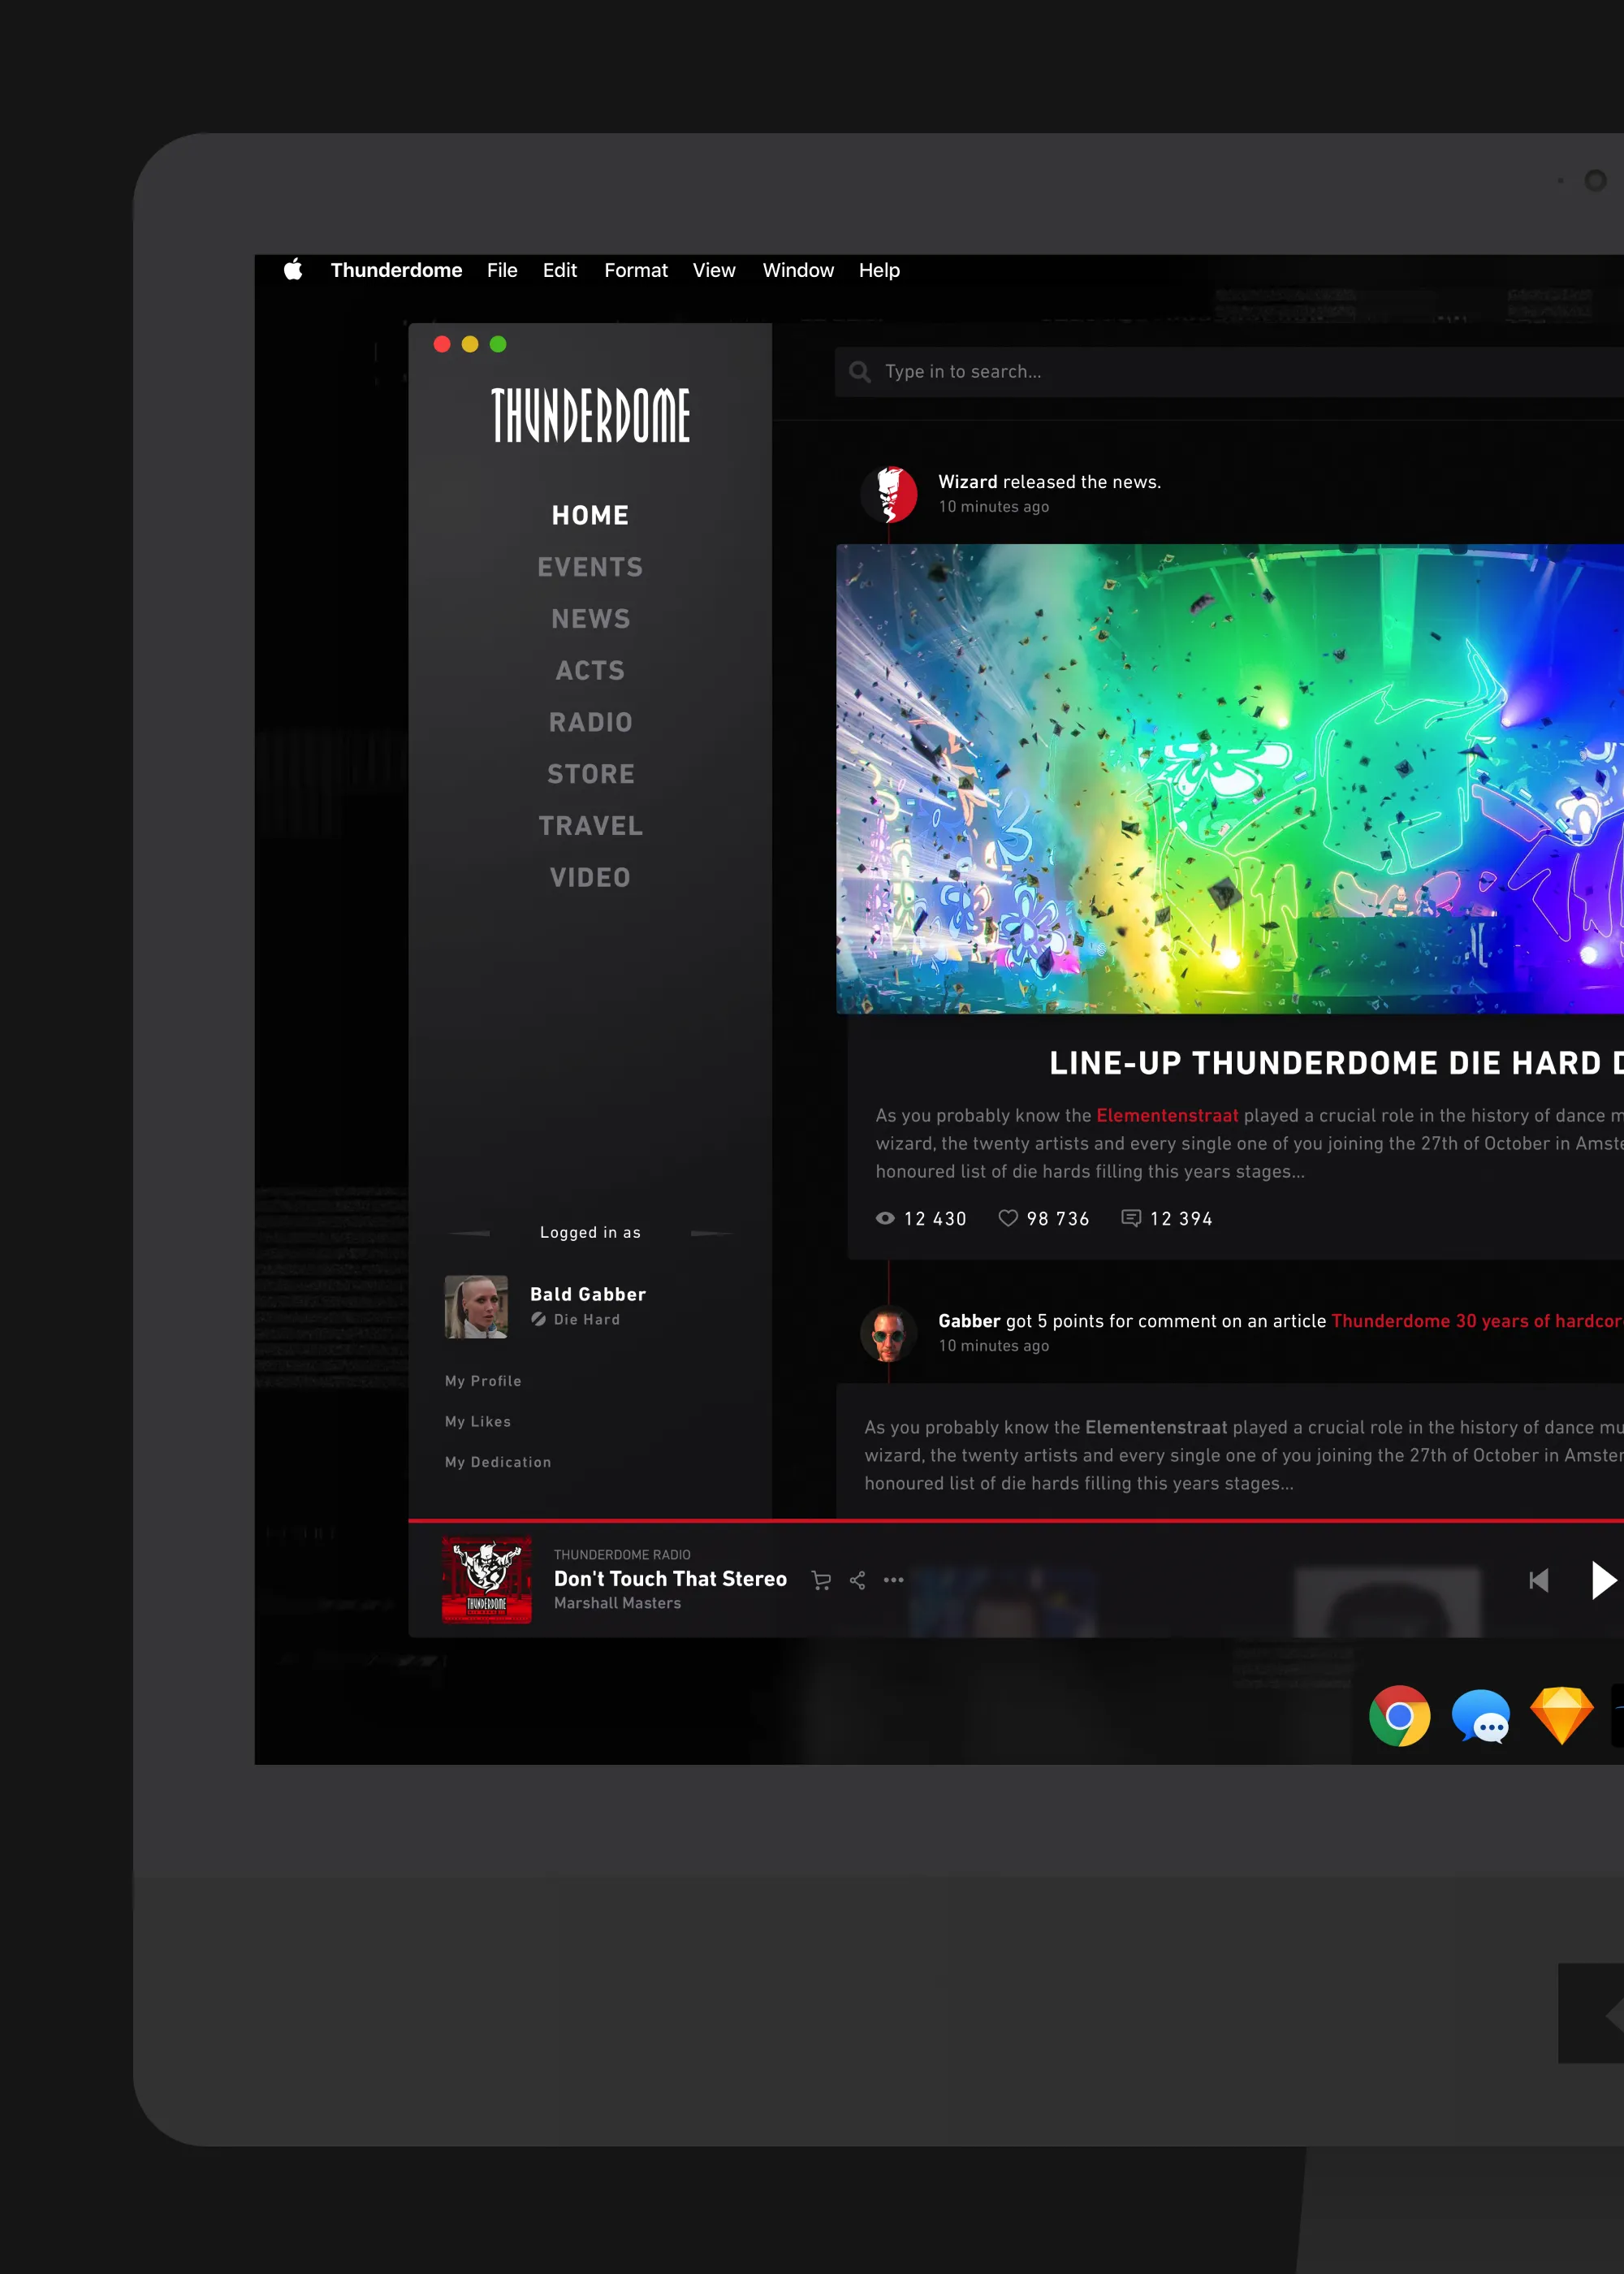Skip to the previous track

(x=1539, y=1580)
